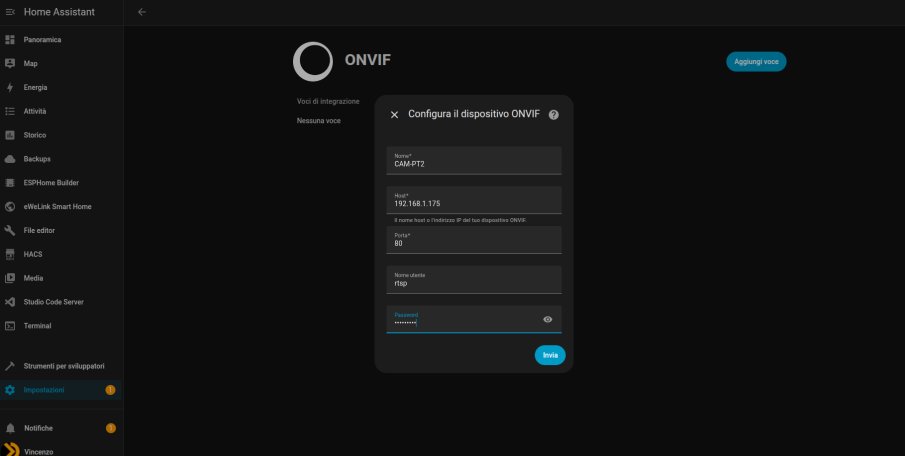Open the Backups cloud icon
905x456 pixels.
click(10, 159)
